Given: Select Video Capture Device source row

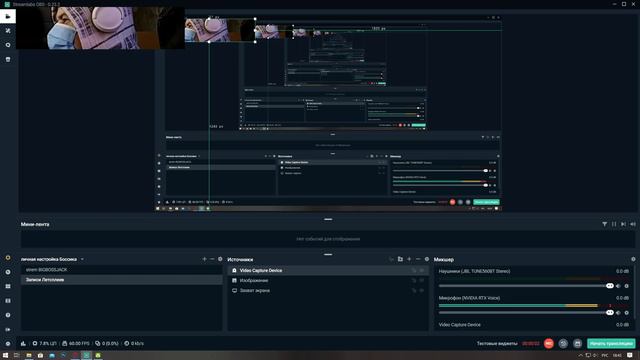Looking at the screenshot, I should [x=328, y=270].
